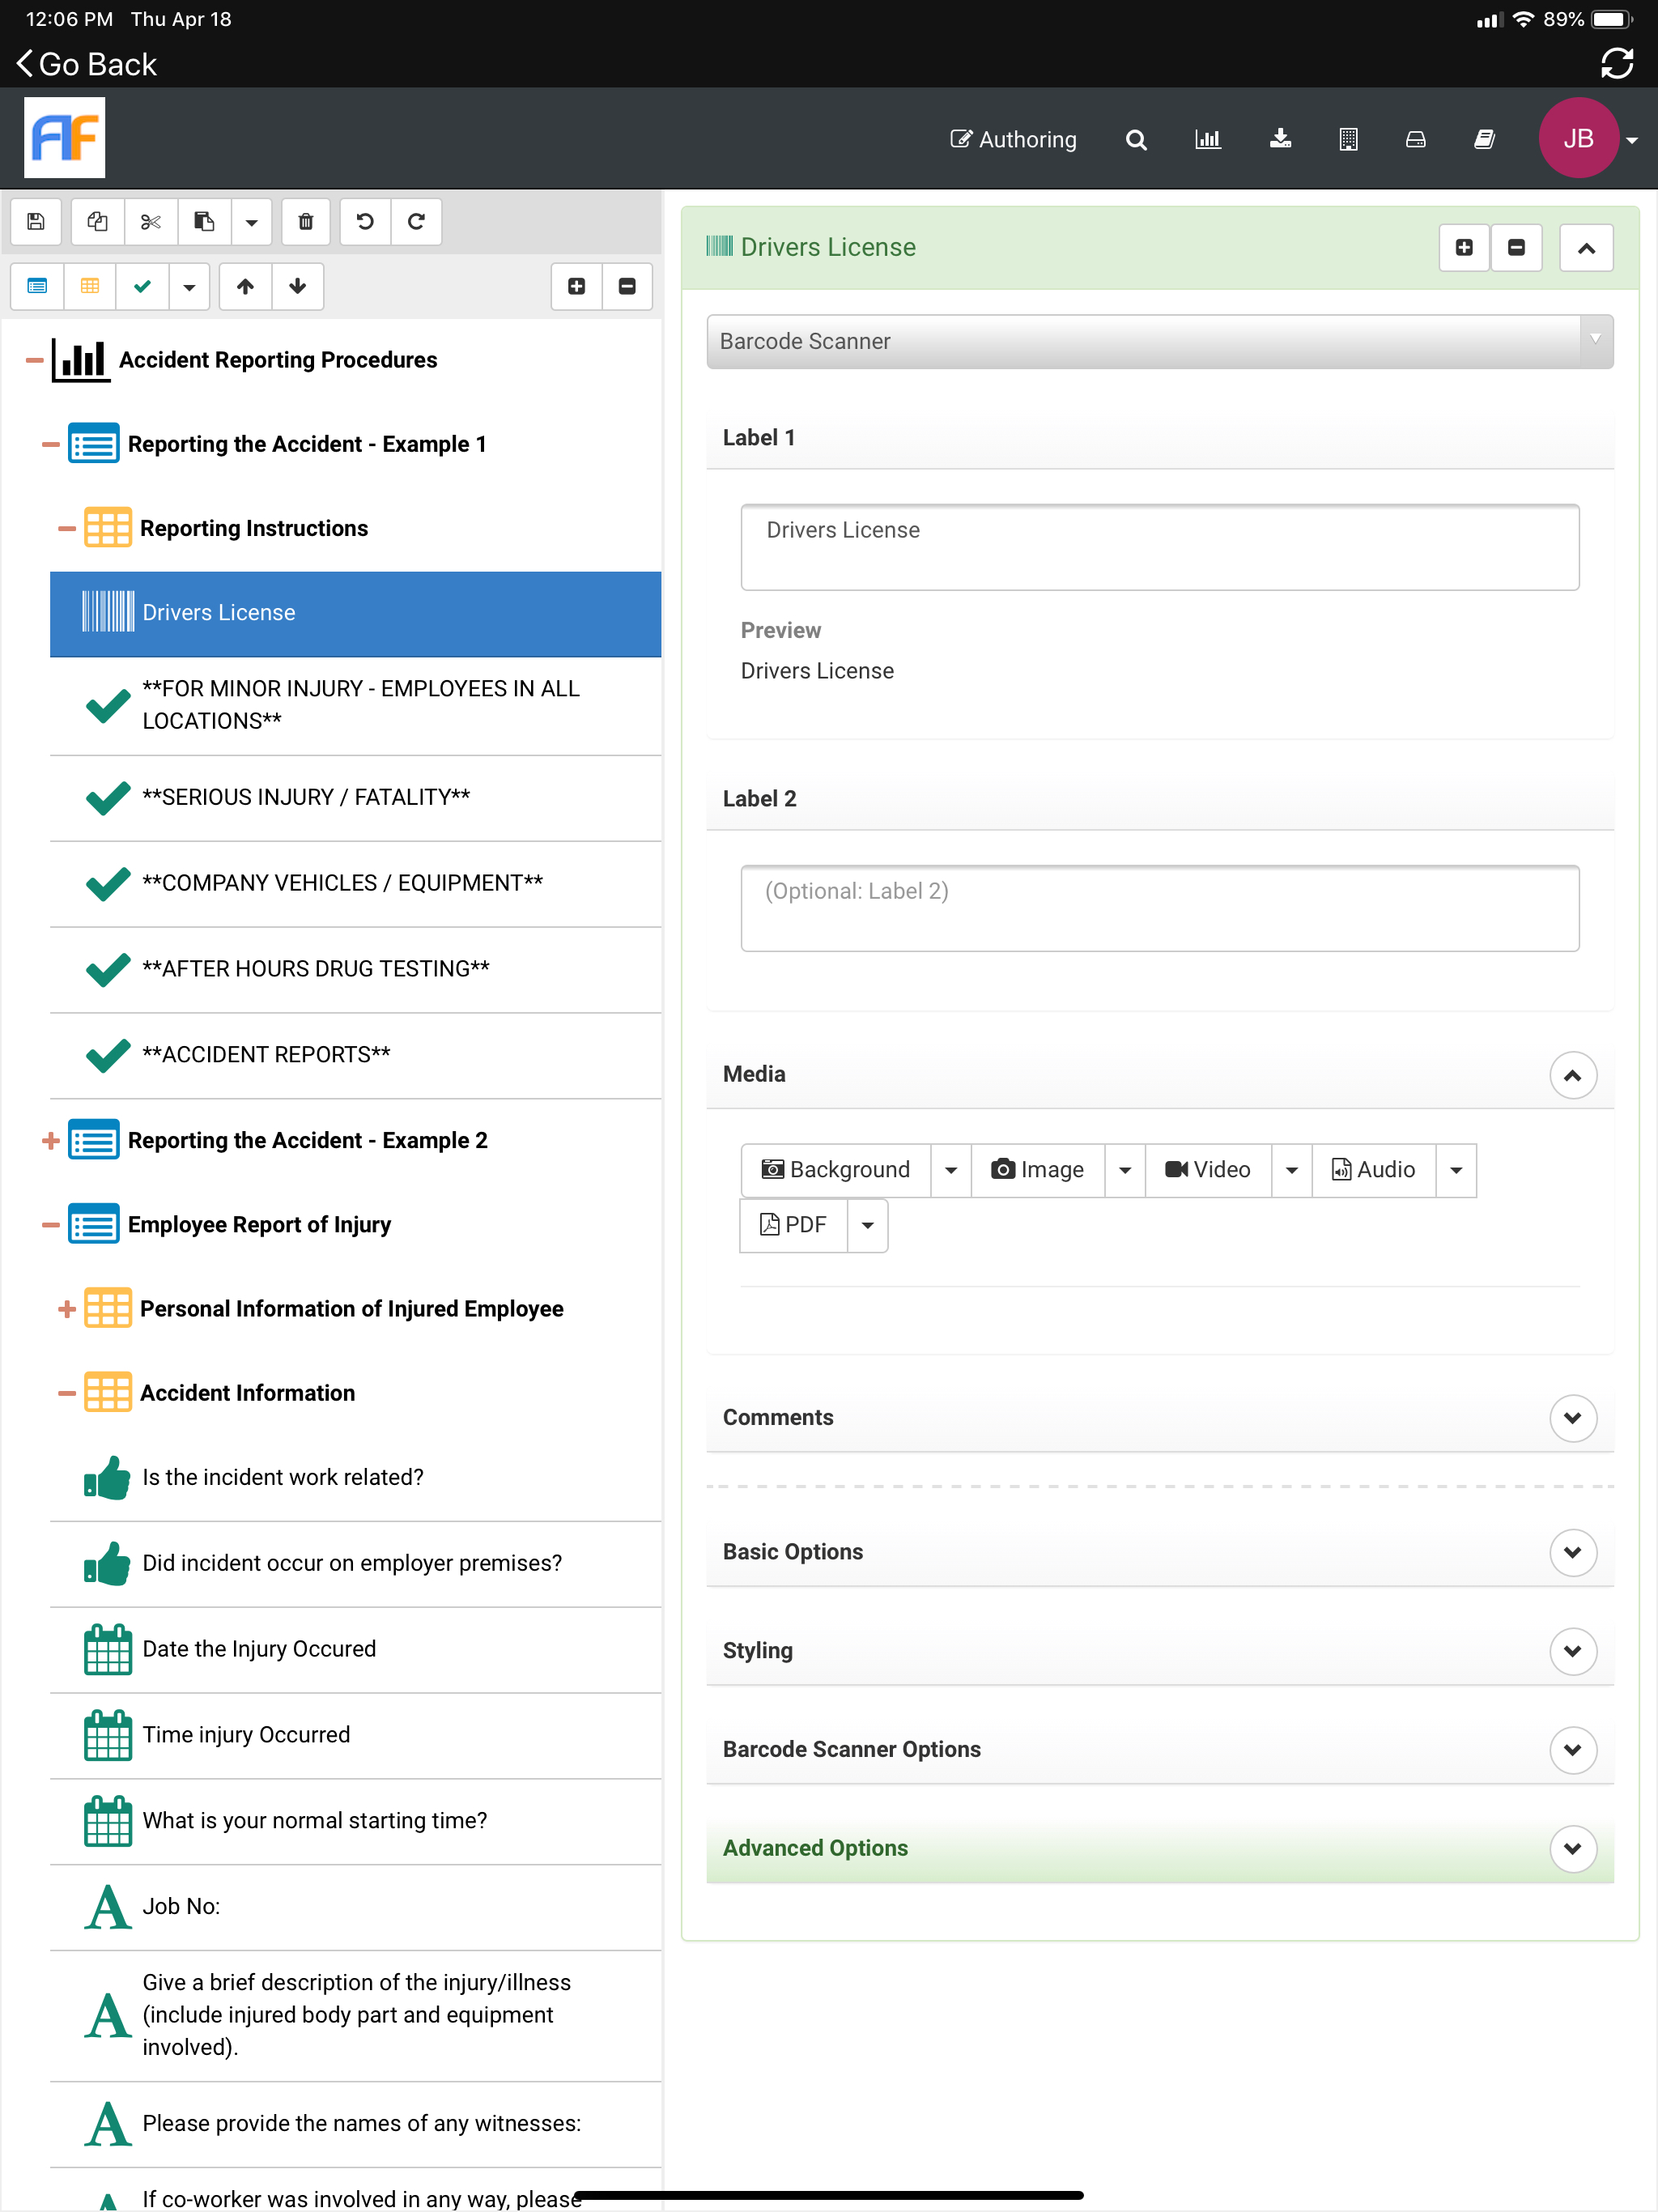1658x2212 pixels.
Task: Open the Authoring menu
Action: tap(1013, 139)
